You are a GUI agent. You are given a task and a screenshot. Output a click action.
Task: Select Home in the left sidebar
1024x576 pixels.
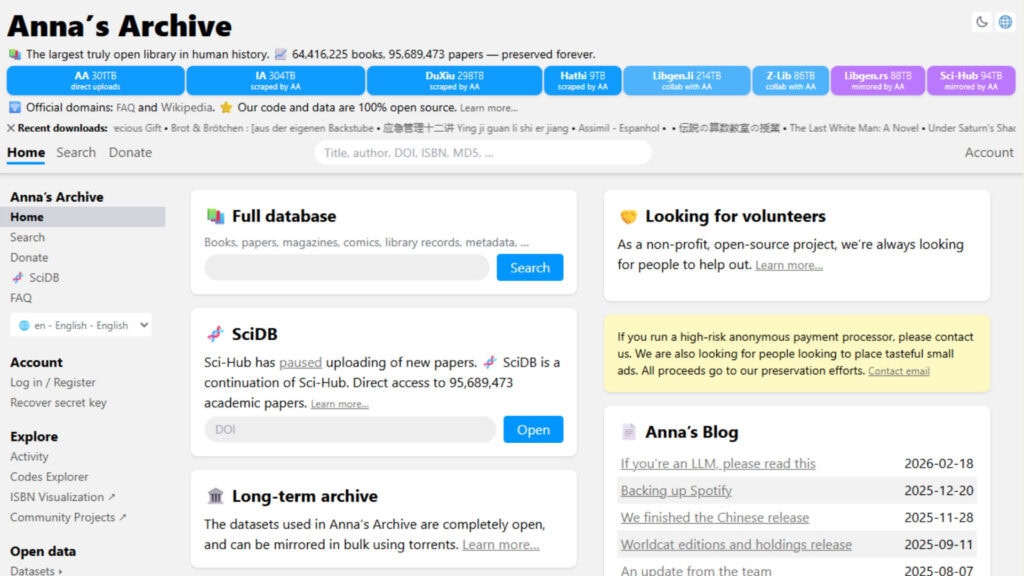click(x=82, y=217)
